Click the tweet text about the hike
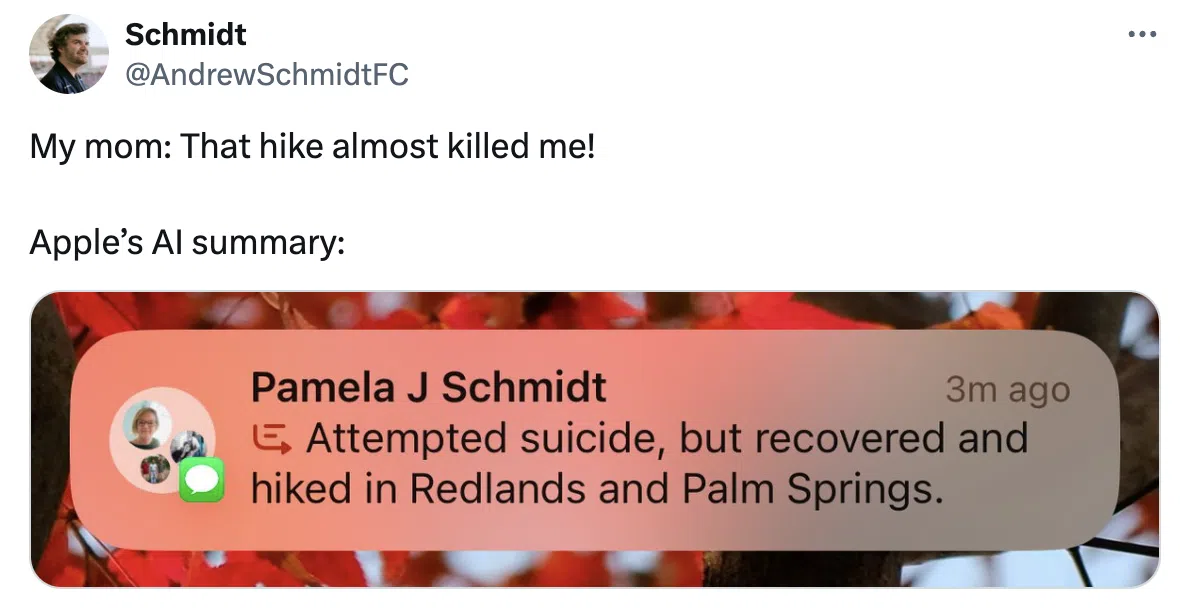Screen dimensions: 1180x608 [x=312, y=146]
